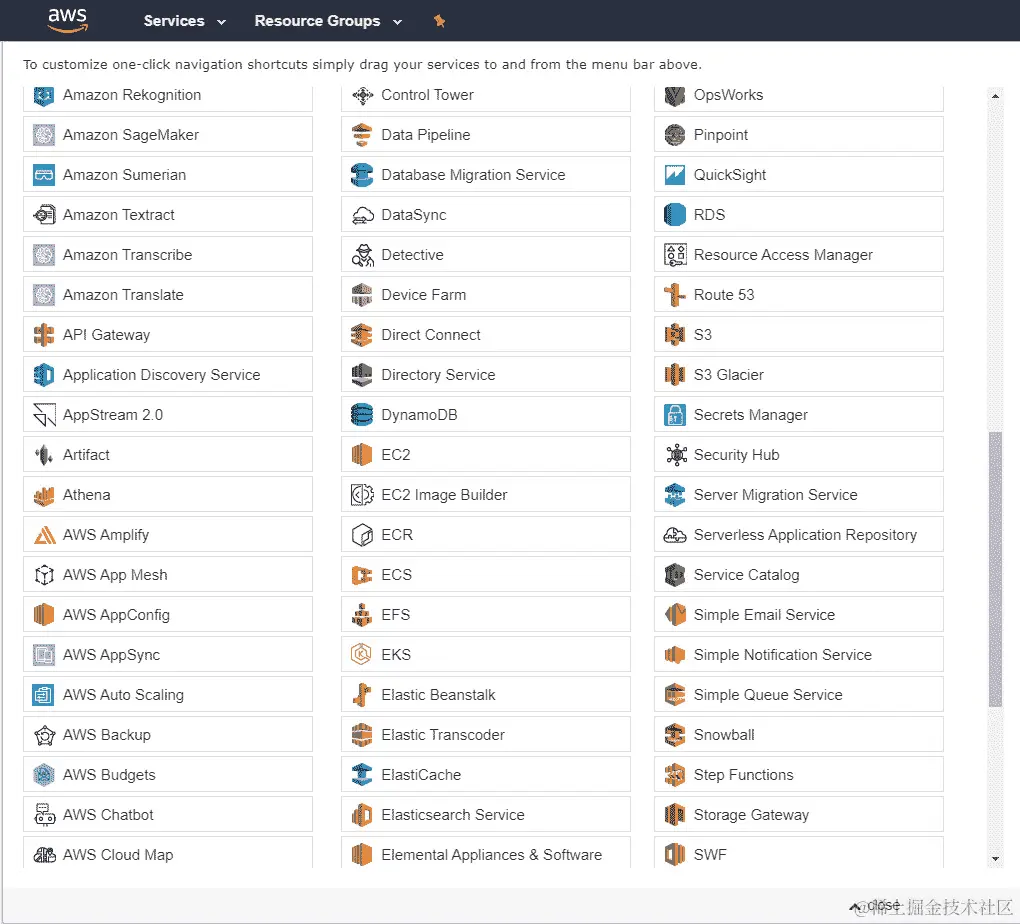Click the AWS Amplify icon
The height and width of the screenshot is (924, 1020).
coord(44,535)
